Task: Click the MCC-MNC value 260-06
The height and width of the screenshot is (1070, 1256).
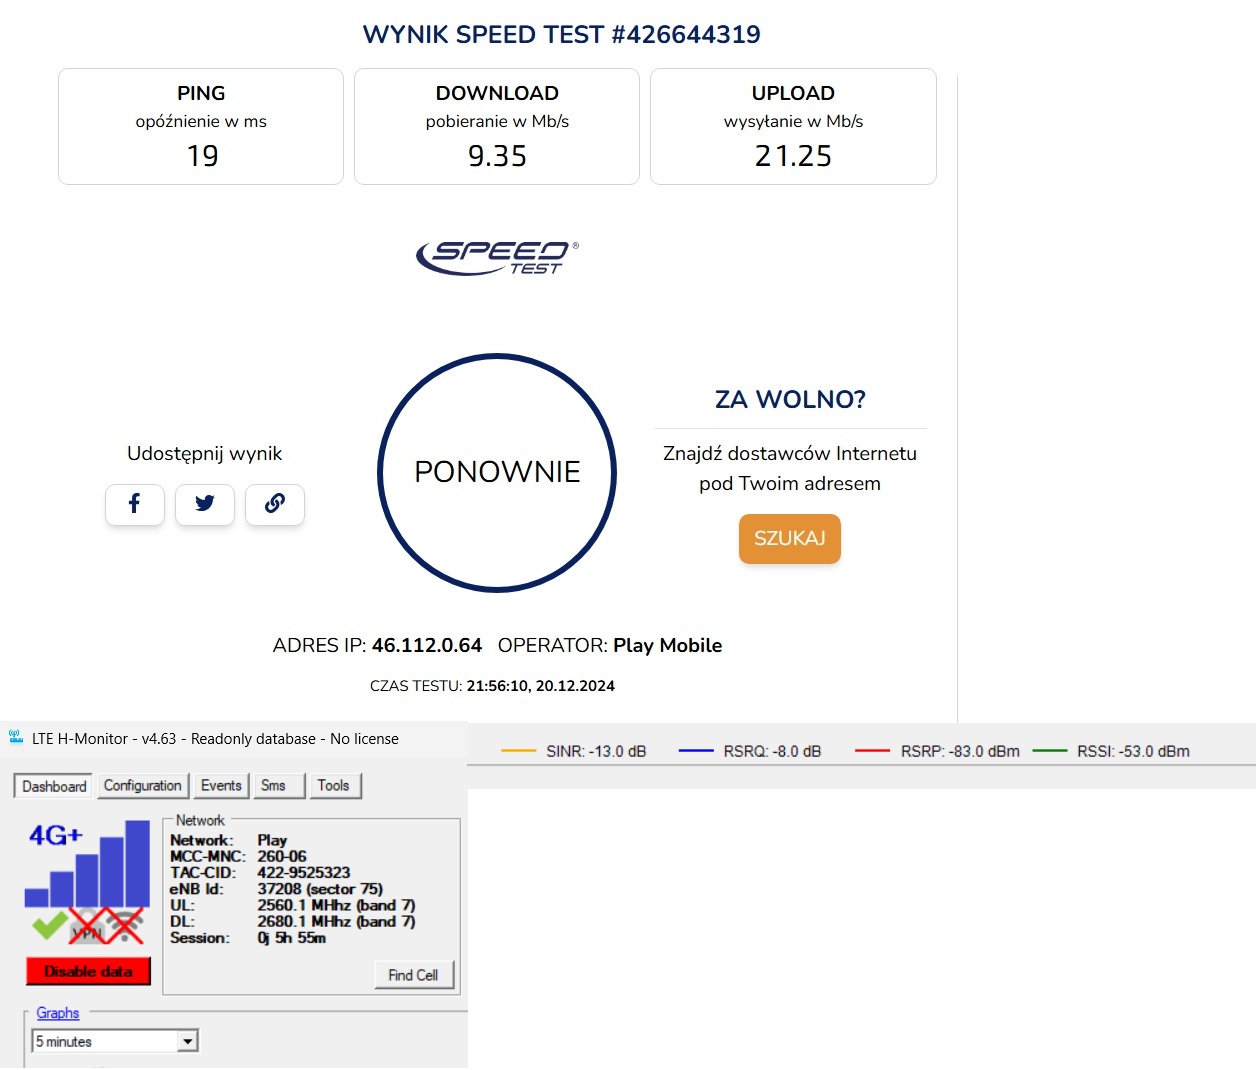Action: tap(282, 856)
